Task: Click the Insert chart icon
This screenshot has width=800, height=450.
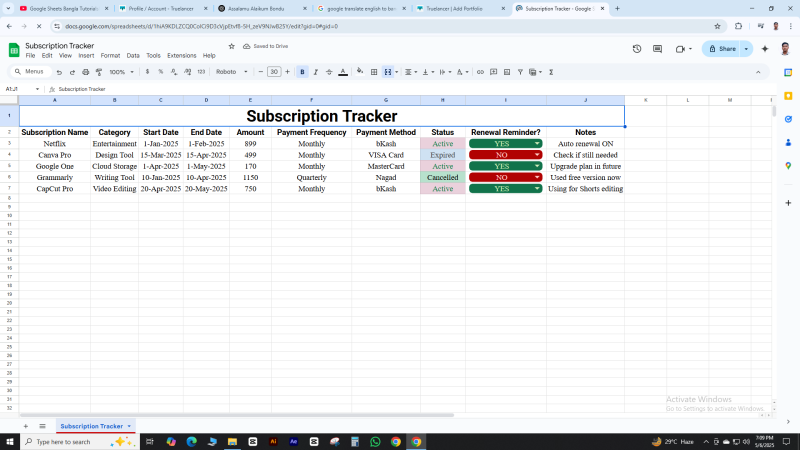Action: pyautogui.click(x=507, y=72)
